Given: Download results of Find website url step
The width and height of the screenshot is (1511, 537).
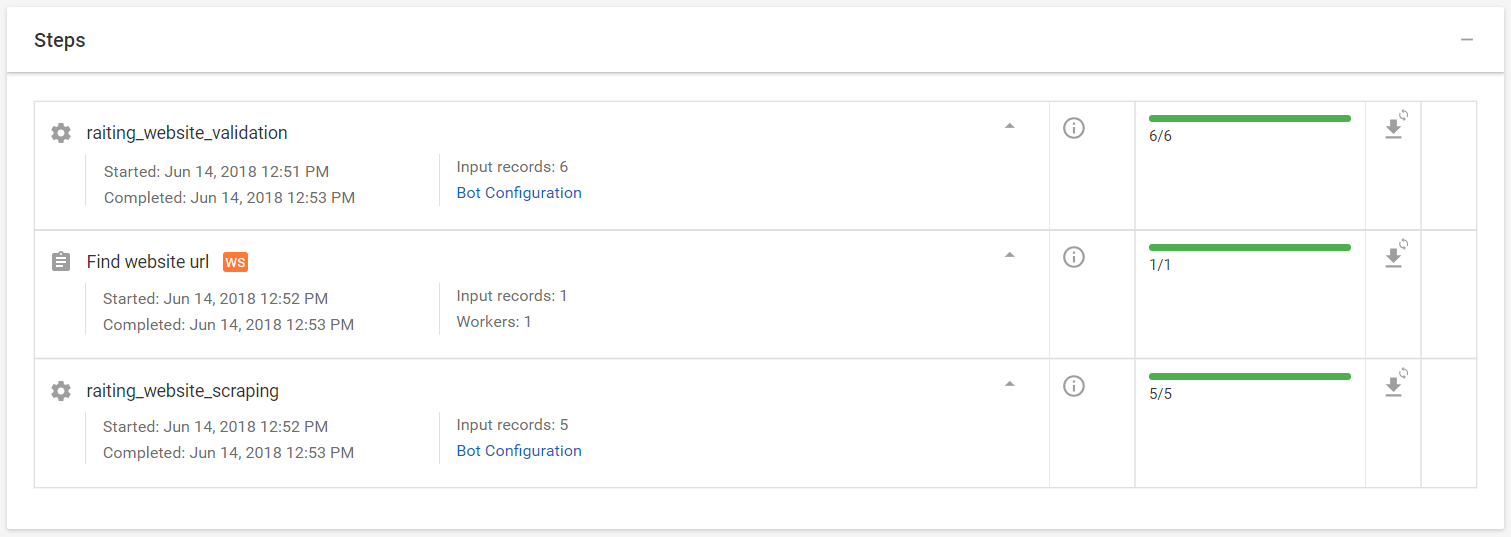Looking at the screenshot, I should click(1394, 257).
